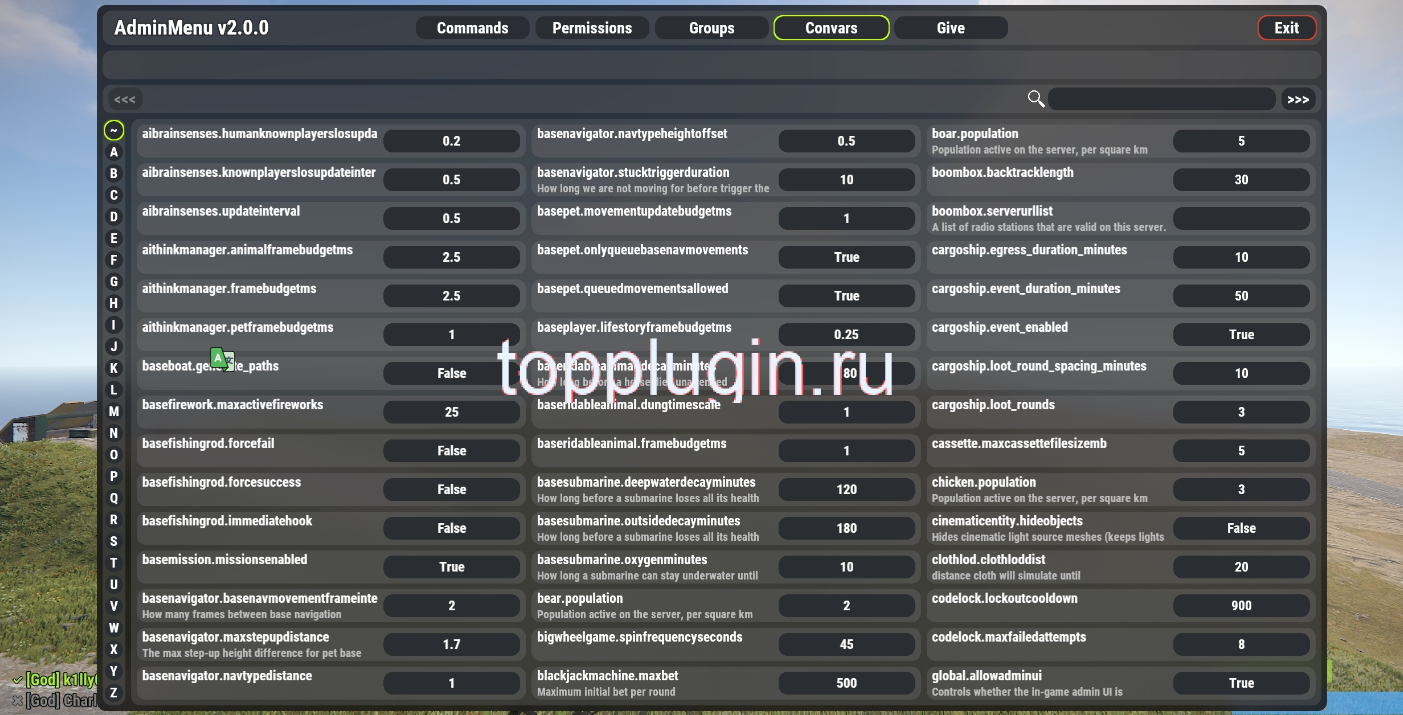Toggle cargoship.event_enabled True value

pyautogui.click(x=1241, y=334)
